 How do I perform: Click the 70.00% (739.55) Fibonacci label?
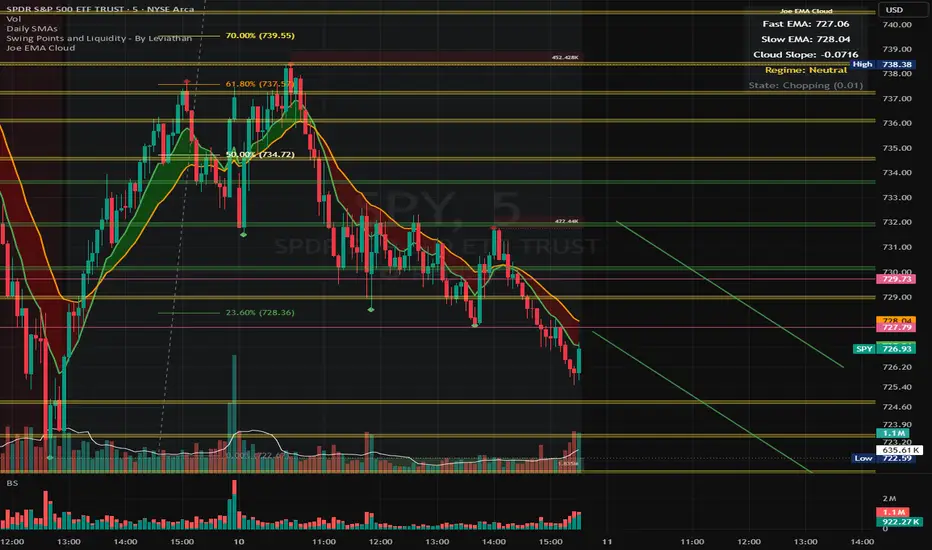pos(260,36)
